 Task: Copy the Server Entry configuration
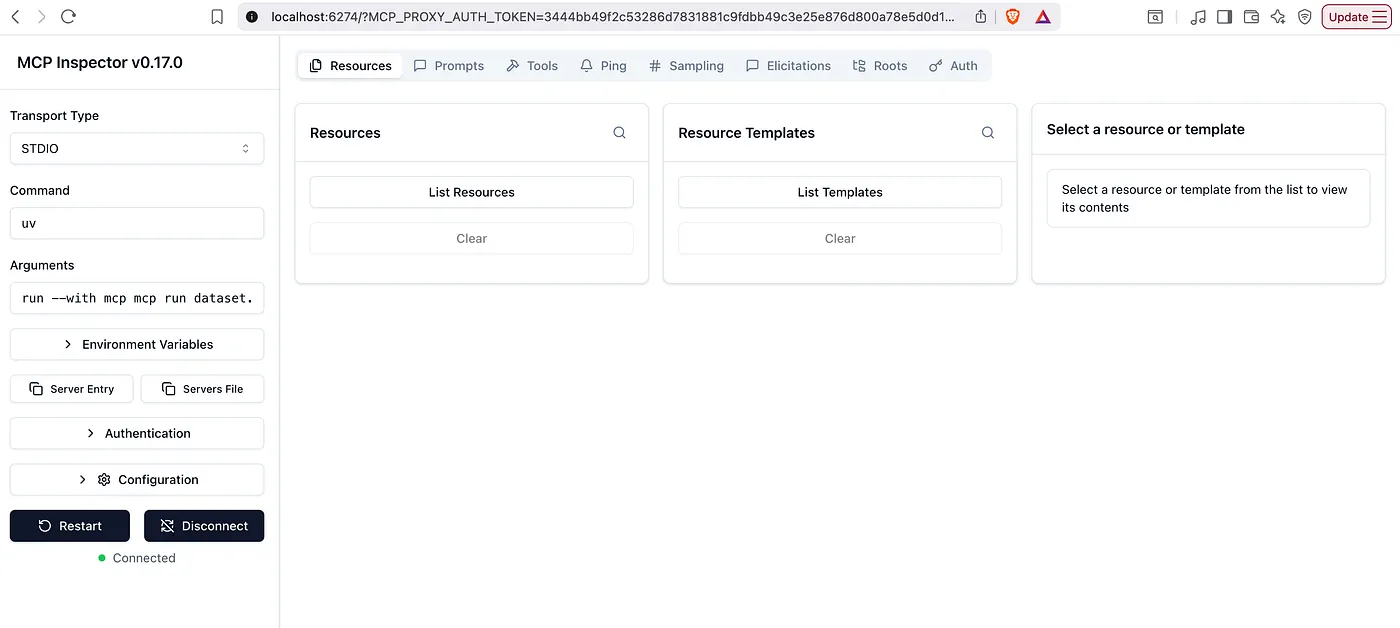pos(71,389)
